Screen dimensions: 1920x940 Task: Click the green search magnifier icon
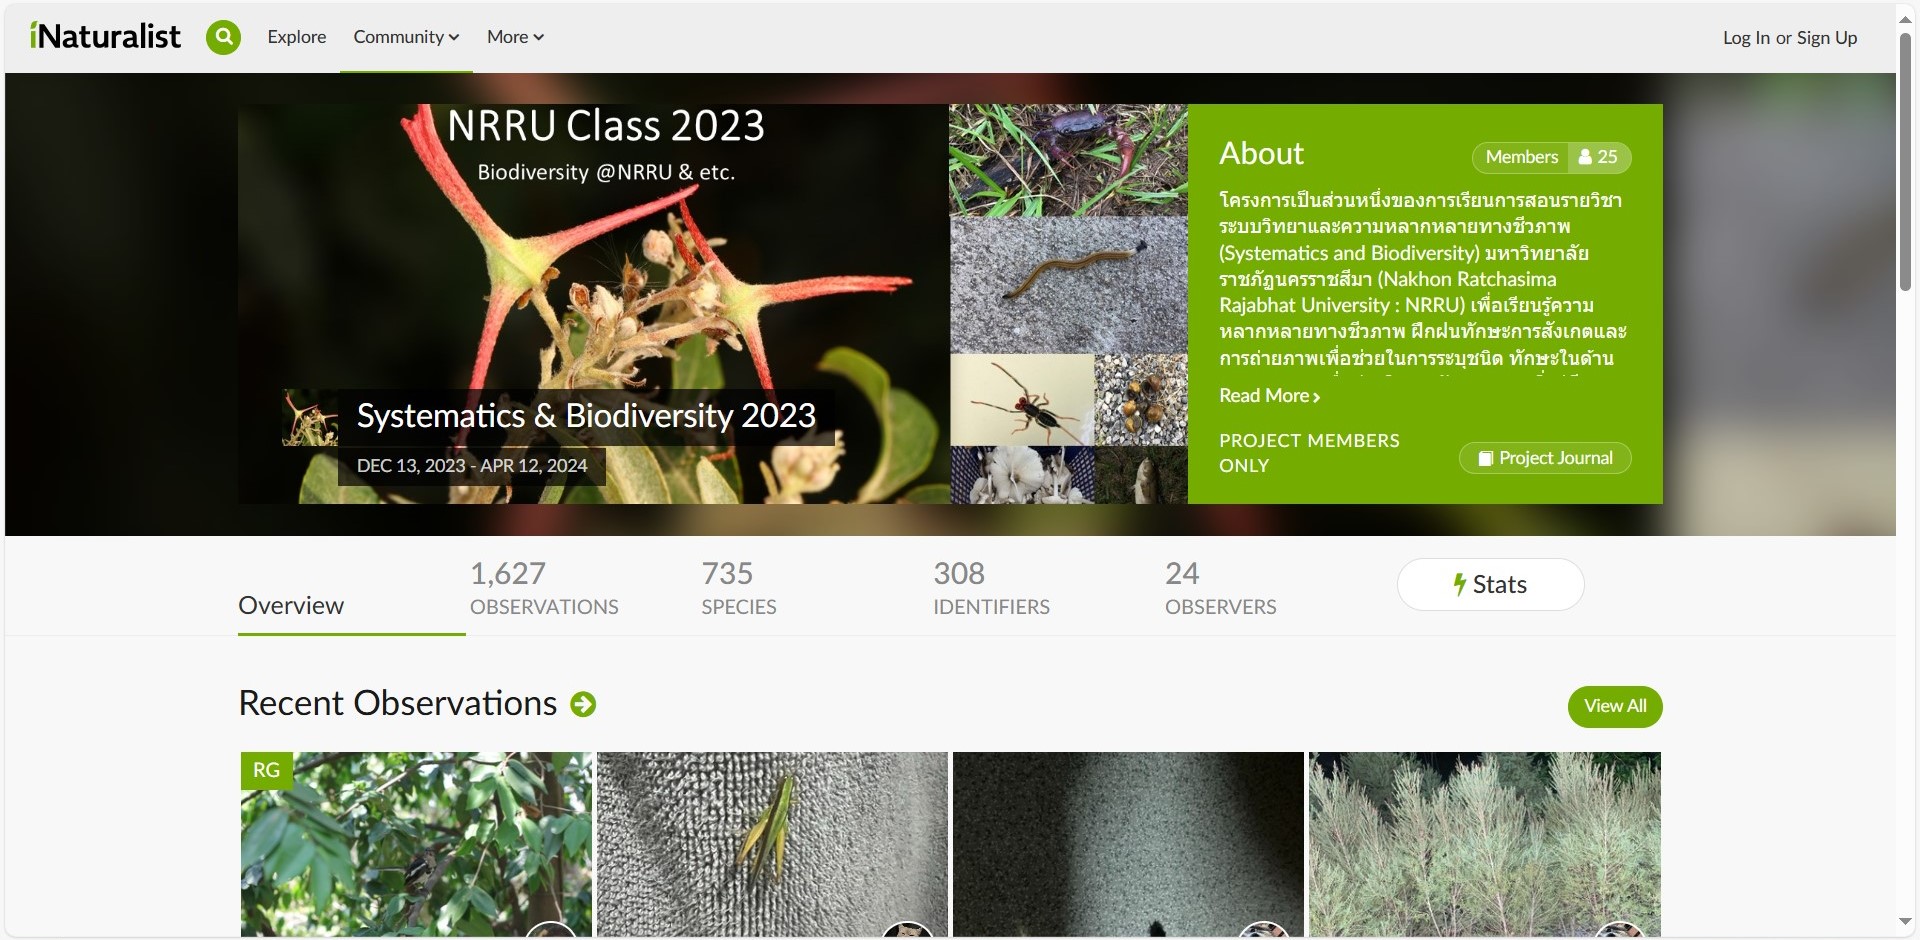pos(223,37)
